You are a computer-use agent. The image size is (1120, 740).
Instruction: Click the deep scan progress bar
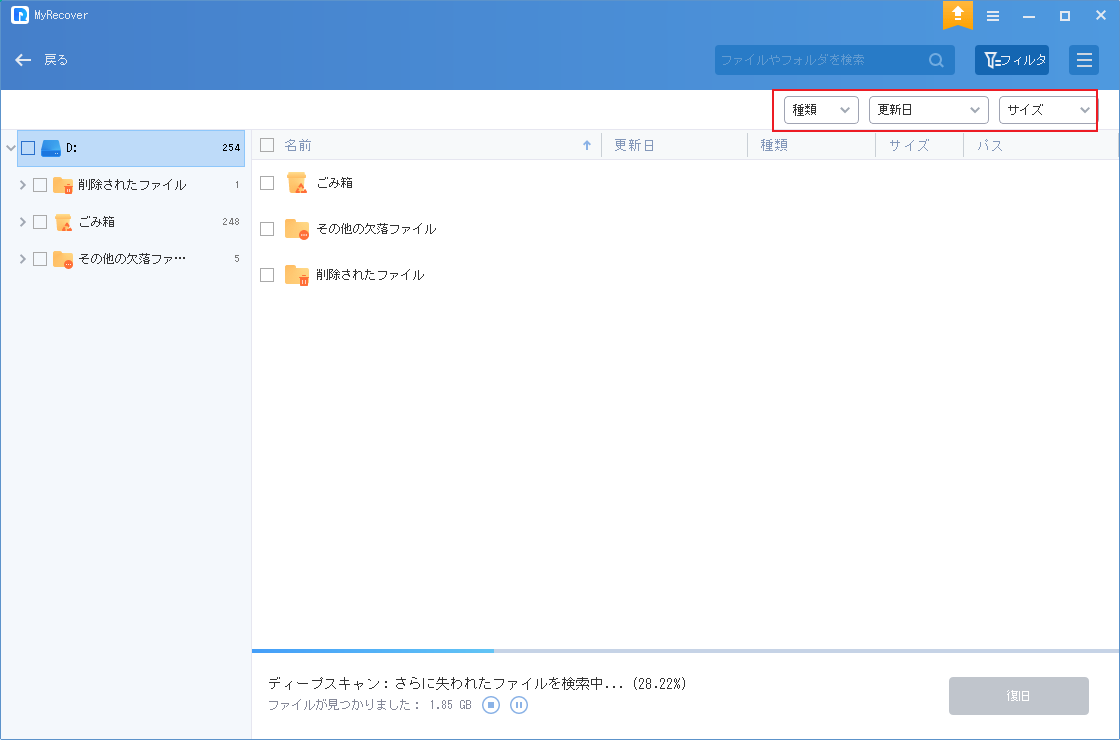(685, 651)
